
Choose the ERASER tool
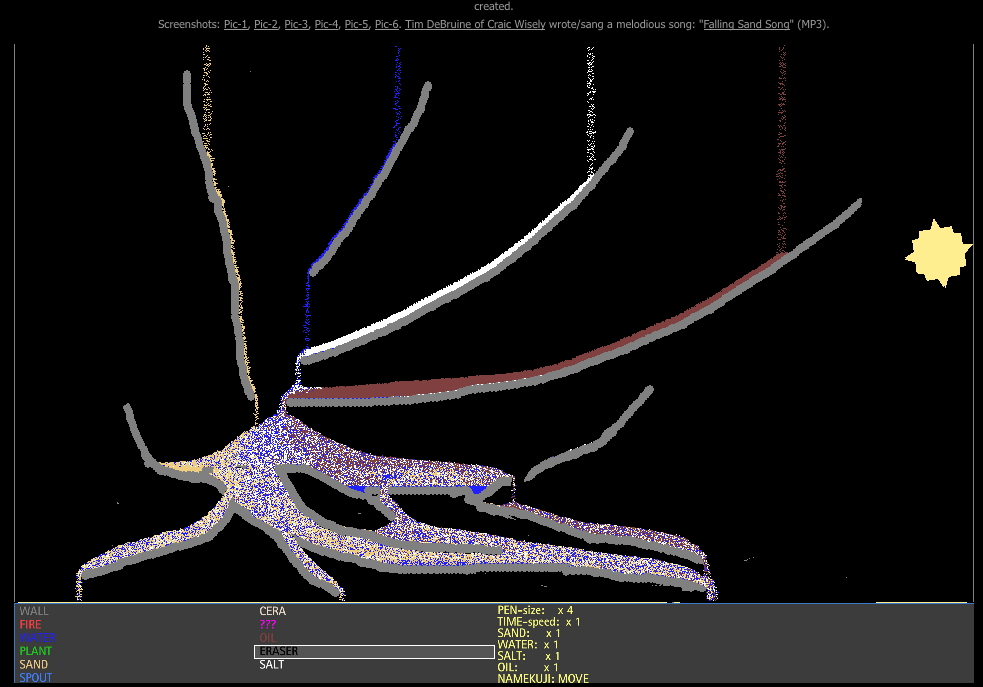(x=374, y=652)
